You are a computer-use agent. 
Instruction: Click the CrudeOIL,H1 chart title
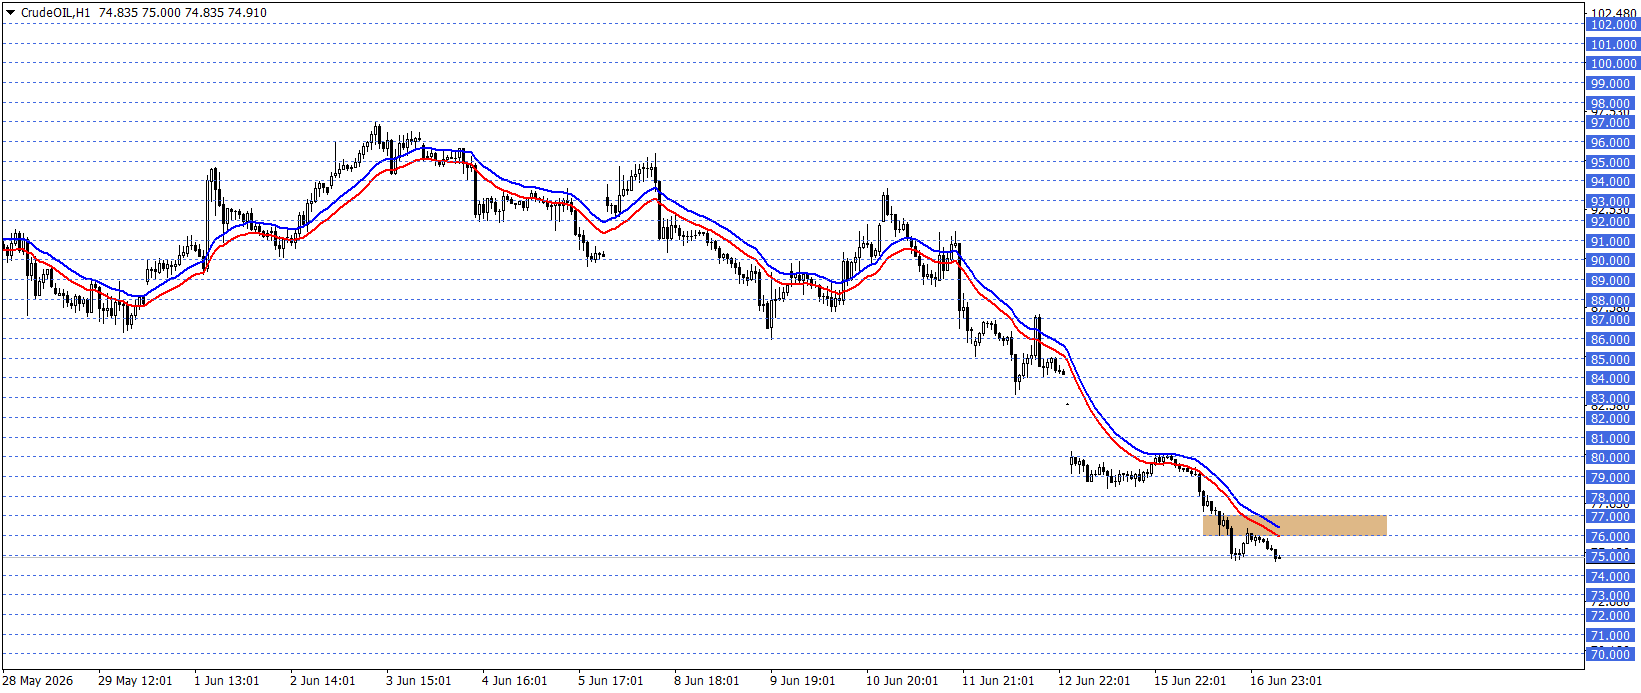(55, 13)
